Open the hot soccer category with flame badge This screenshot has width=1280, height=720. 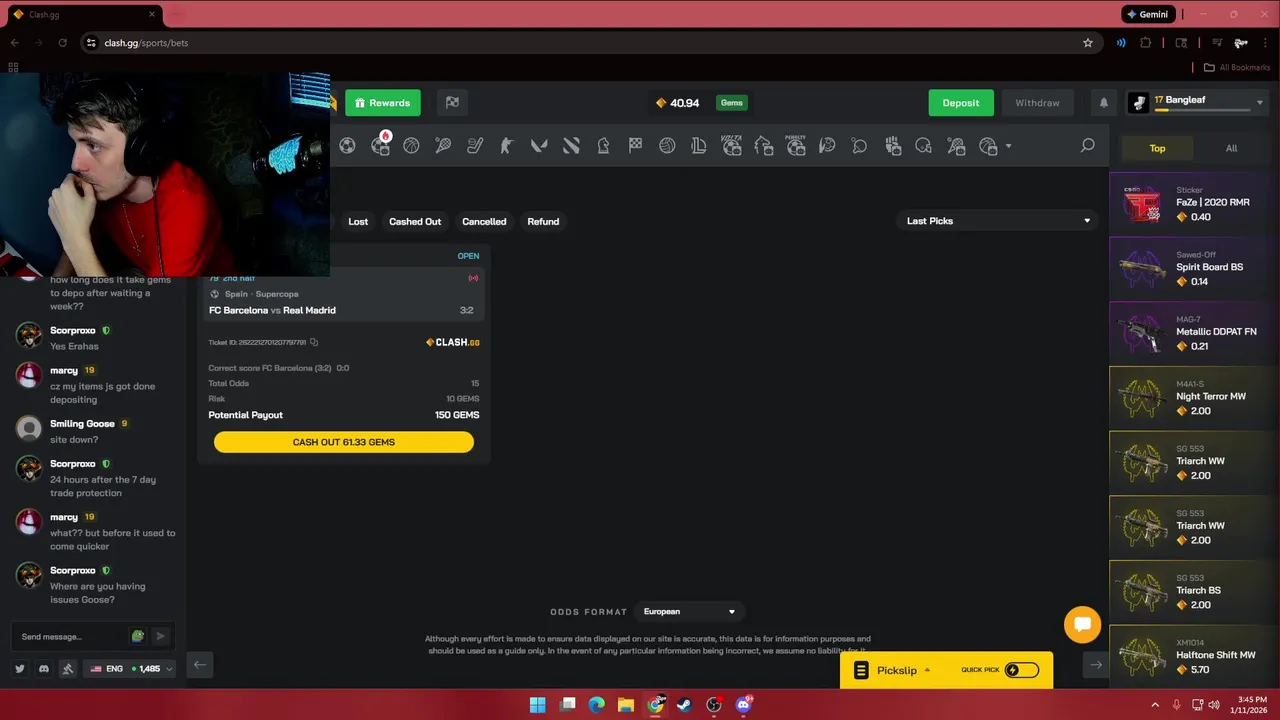click(x=380, y=145)
